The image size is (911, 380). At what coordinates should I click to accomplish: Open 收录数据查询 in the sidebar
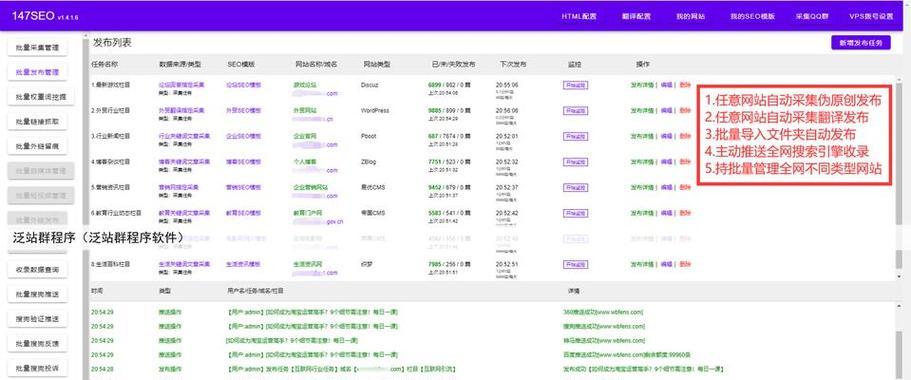(37, 270)
